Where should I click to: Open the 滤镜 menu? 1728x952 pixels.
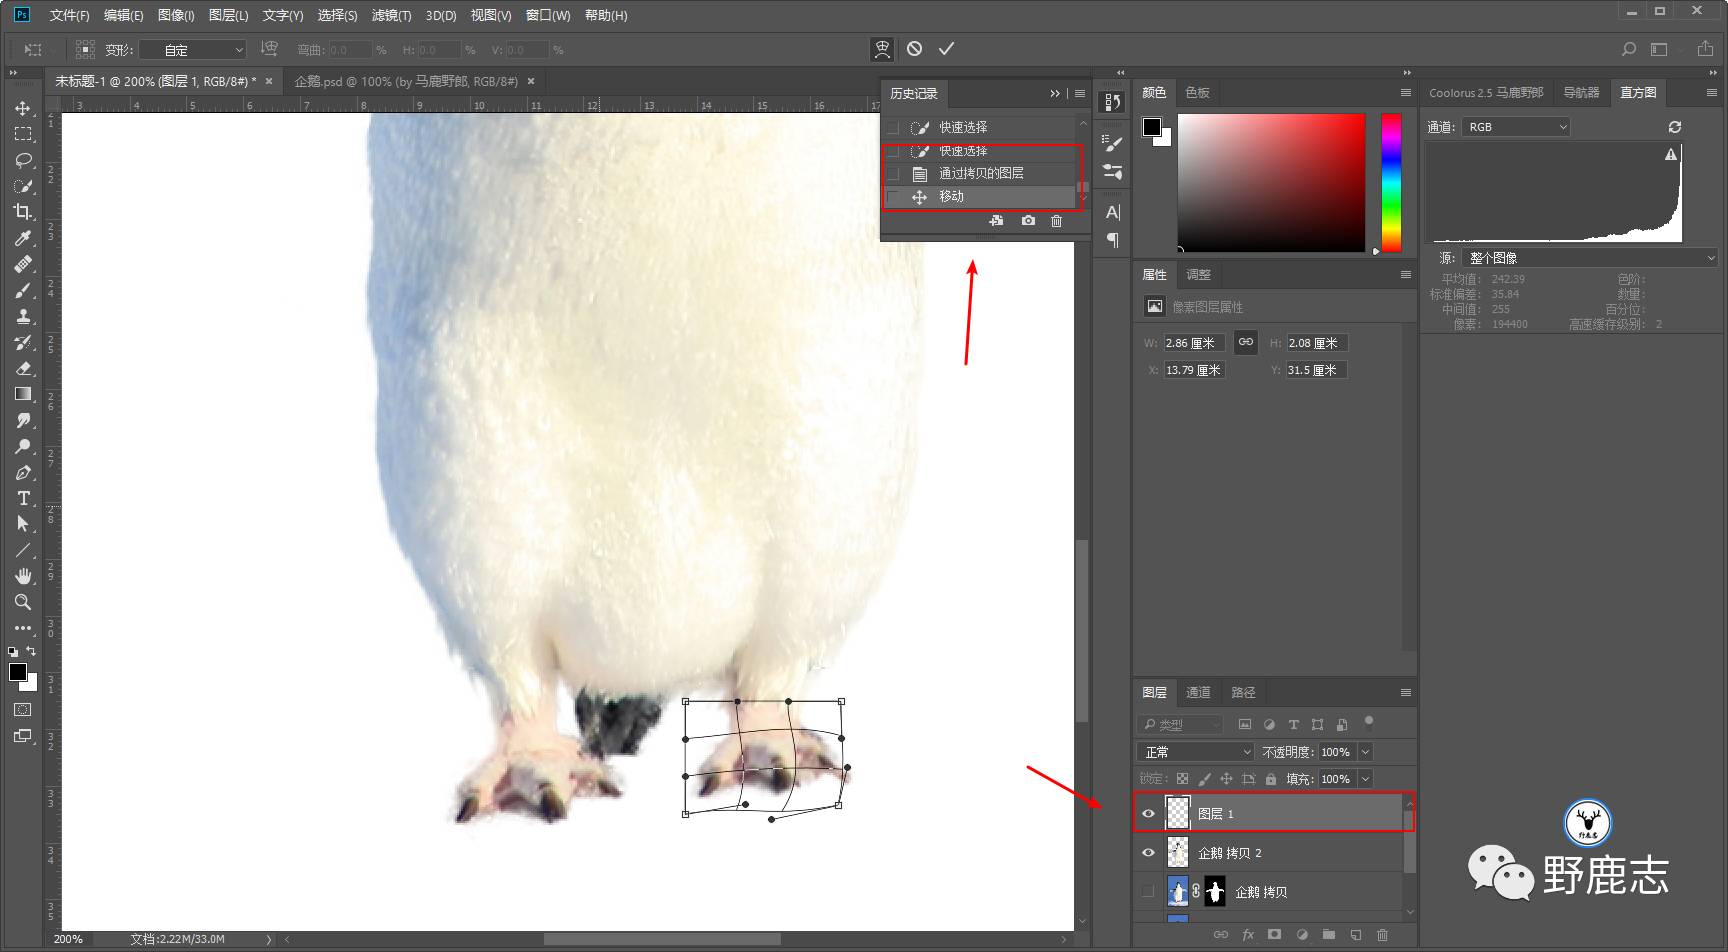391,15
